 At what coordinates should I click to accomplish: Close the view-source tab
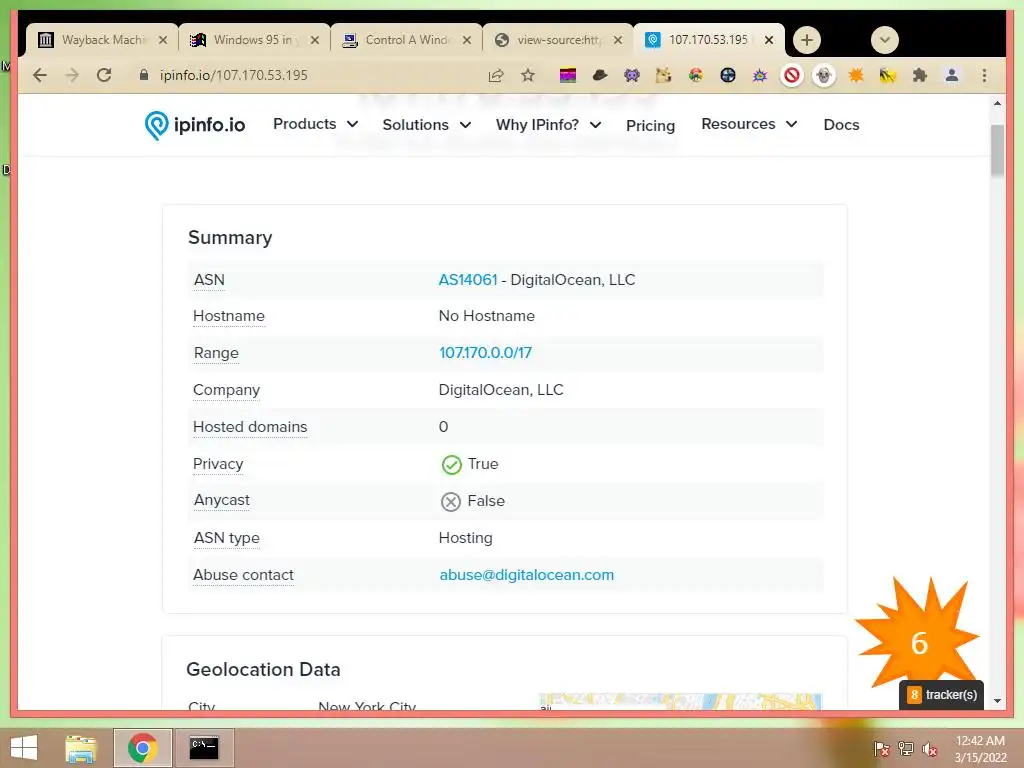(617, 40)
